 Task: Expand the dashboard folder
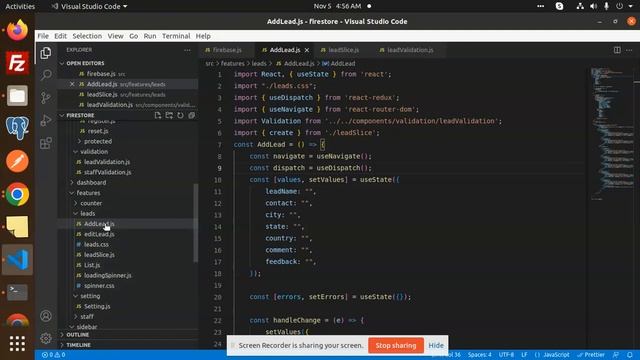91,182
